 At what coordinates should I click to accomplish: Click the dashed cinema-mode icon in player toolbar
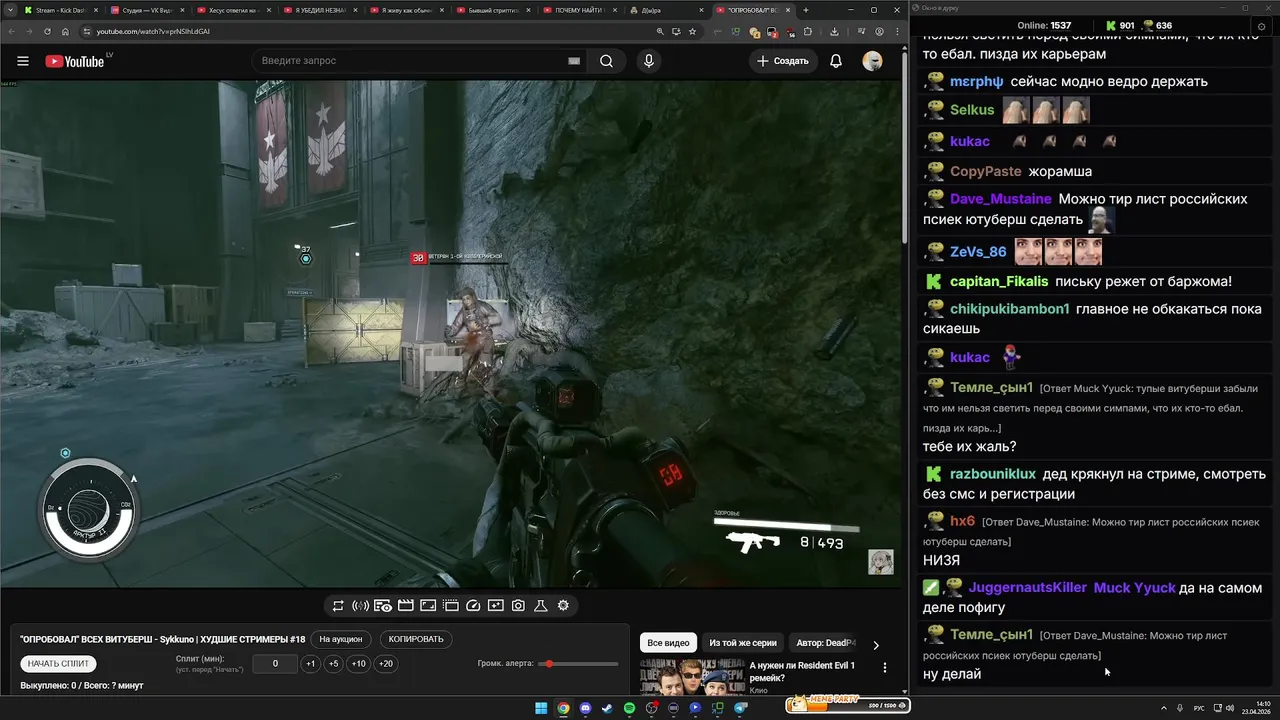pyautogui.click(x=451, y=606)
